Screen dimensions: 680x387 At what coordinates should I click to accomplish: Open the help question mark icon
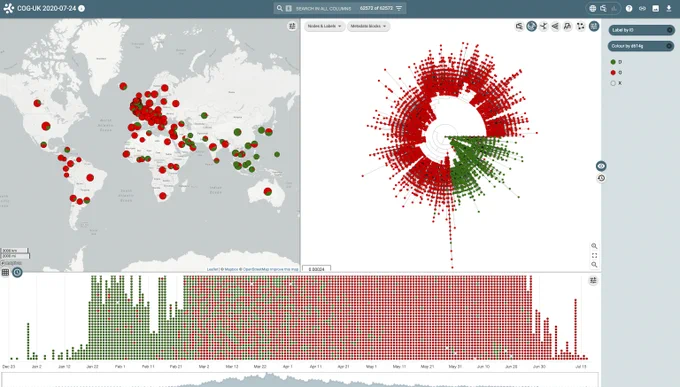629,8
